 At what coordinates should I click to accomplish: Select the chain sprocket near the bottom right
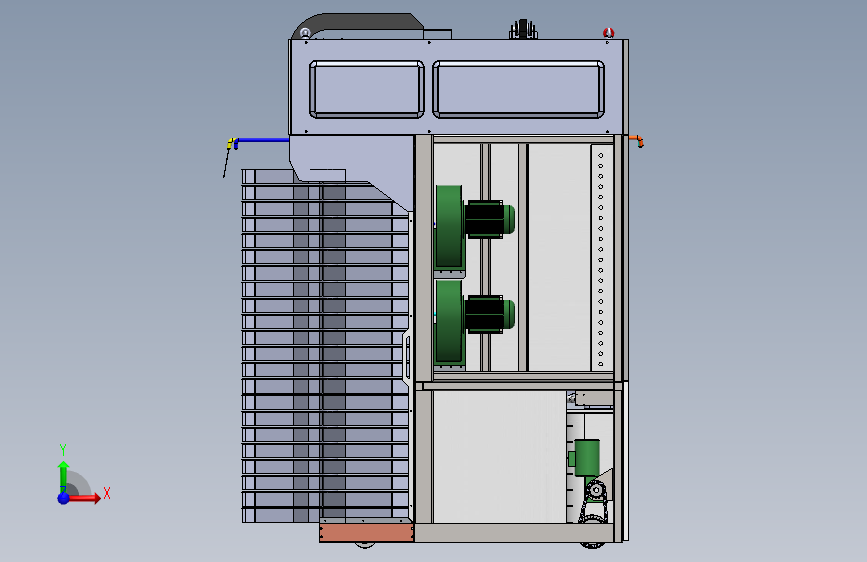(596, 490)
